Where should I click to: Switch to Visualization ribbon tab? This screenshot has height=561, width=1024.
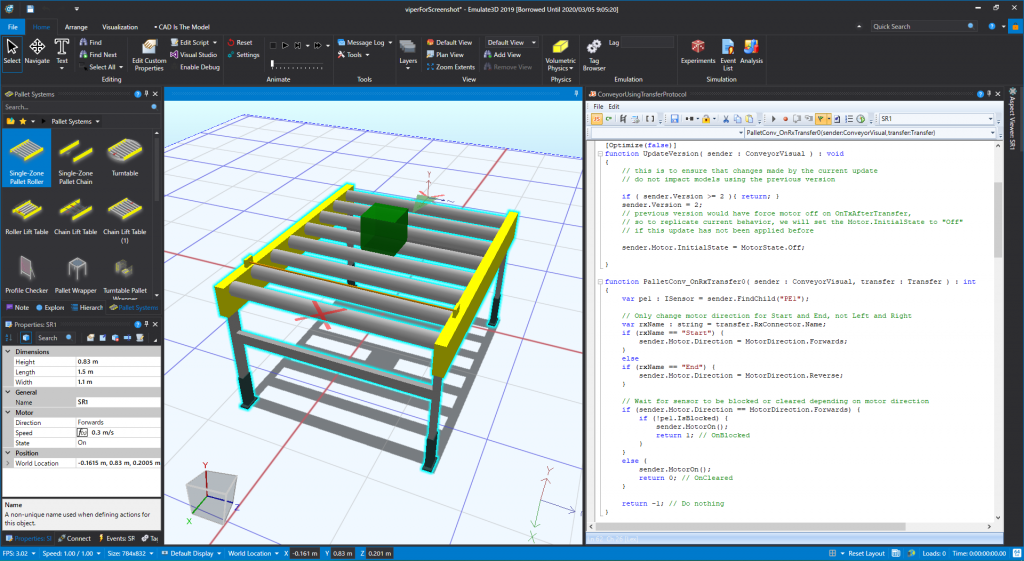120,27
